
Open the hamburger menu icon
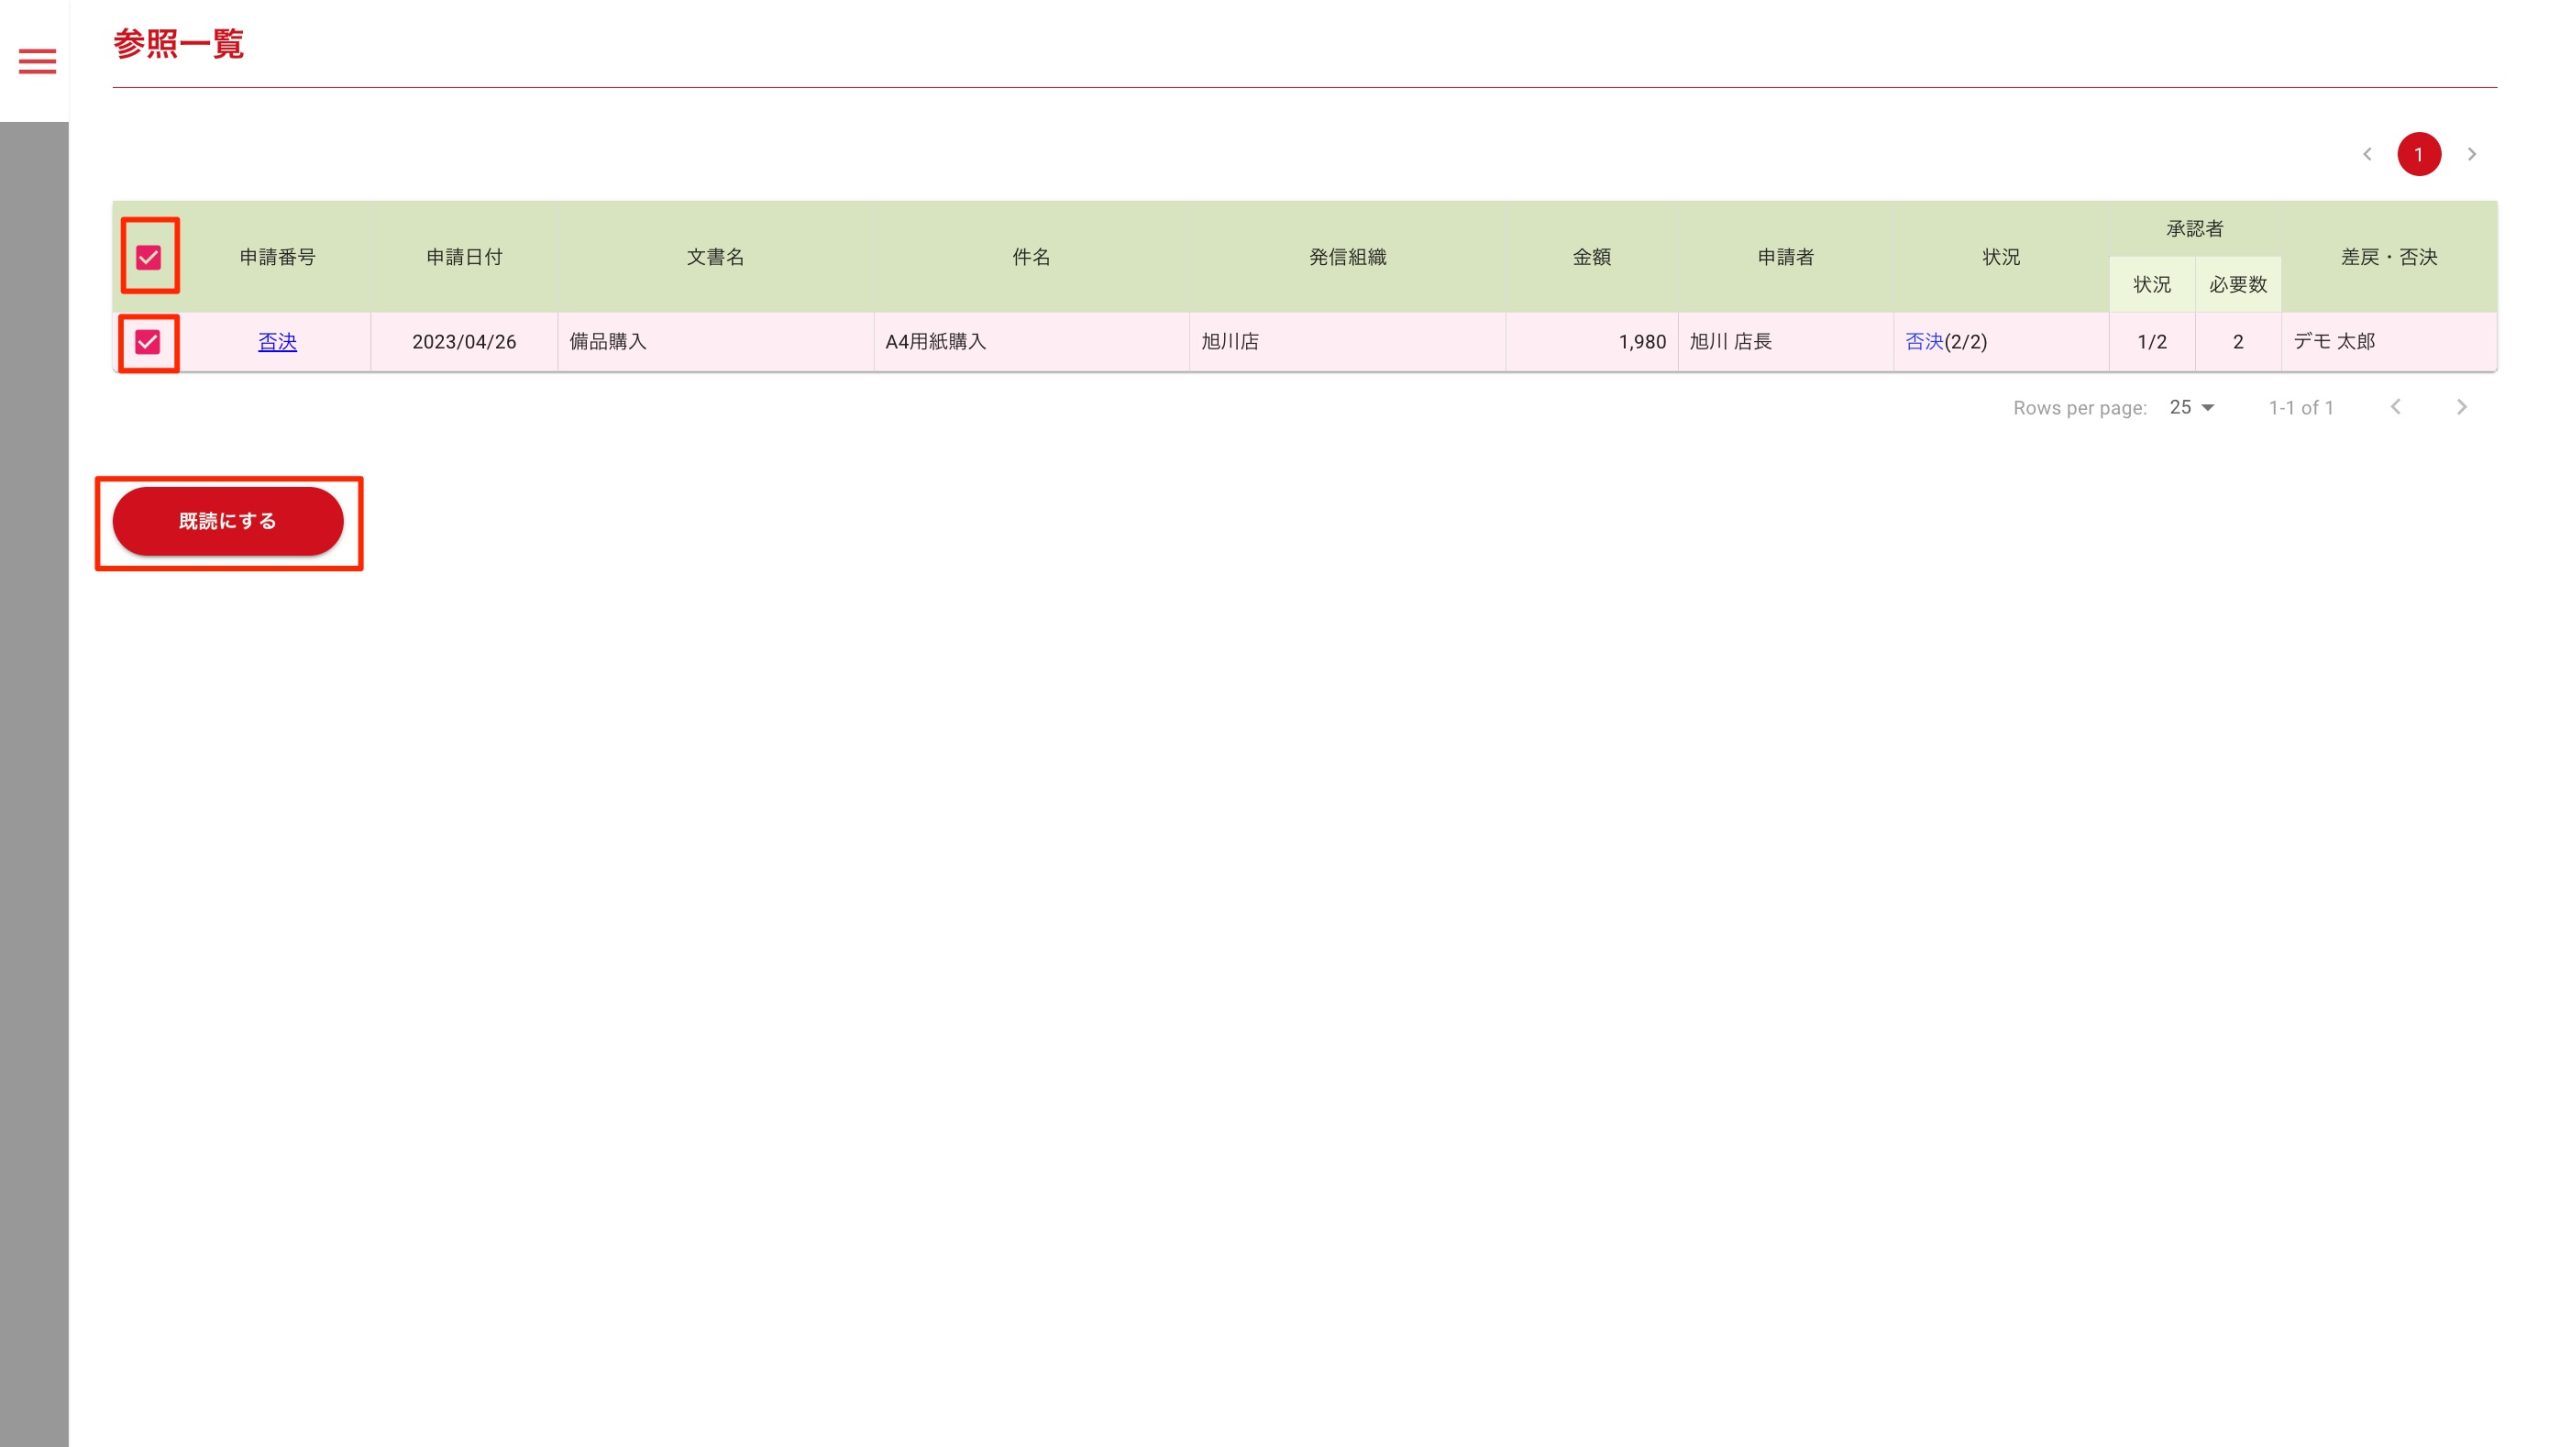coord(37,61)
